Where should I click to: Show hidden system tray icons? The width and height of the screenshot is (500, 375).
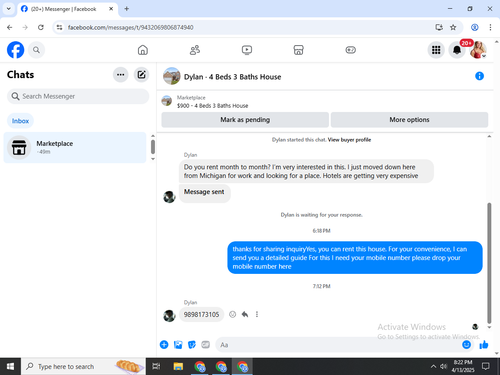[x=433, y=366]
